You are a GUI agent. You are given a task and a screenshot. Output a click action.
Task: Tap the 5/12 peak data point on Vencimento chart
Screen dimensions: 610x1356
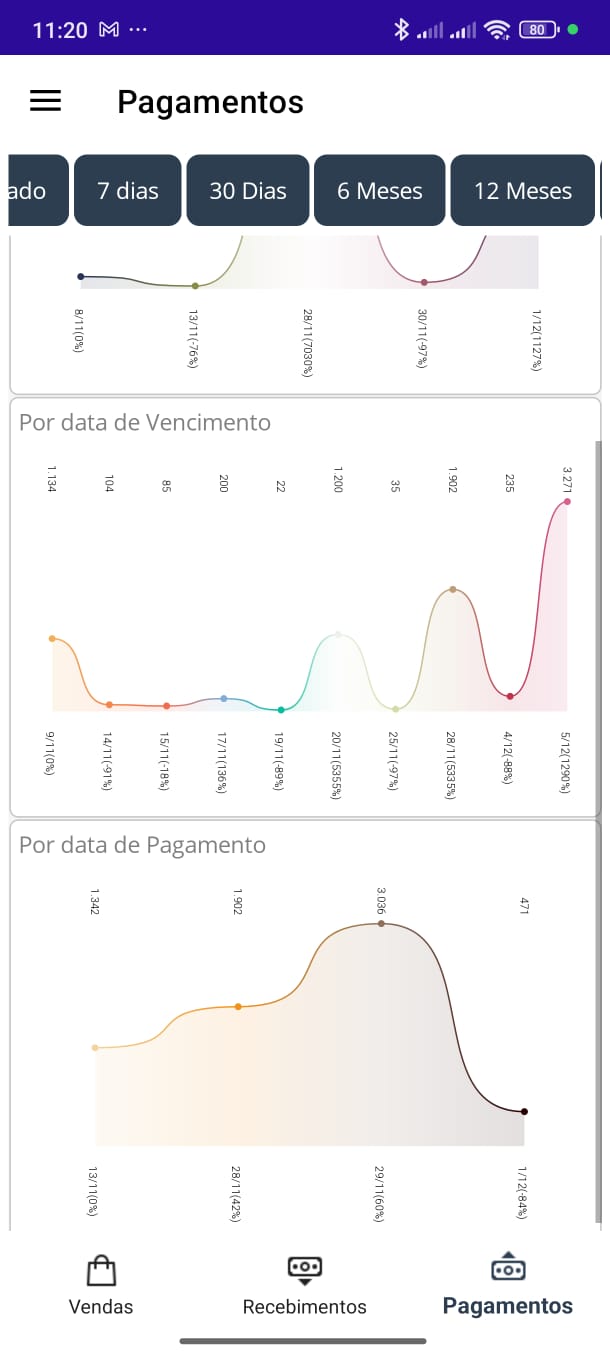[567, 502]
